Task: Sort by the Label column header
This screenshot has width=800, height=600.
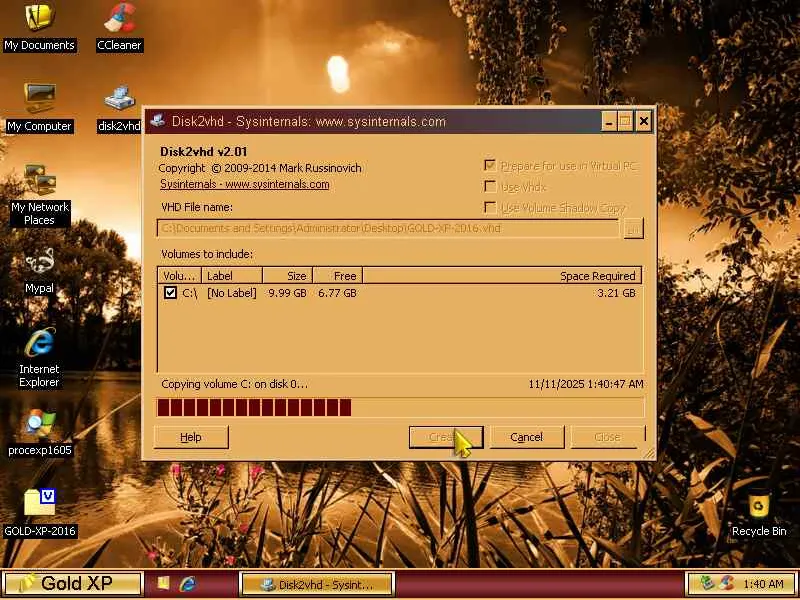Action: [232, 276]
